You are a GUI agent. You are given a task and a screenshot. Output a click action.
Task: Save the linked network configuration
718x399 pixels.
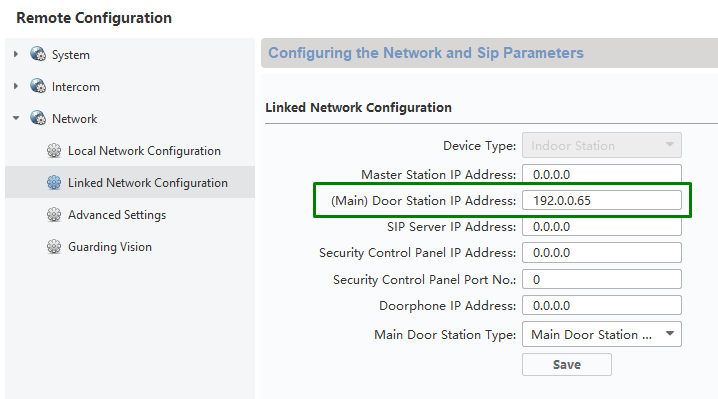(567, 365)
